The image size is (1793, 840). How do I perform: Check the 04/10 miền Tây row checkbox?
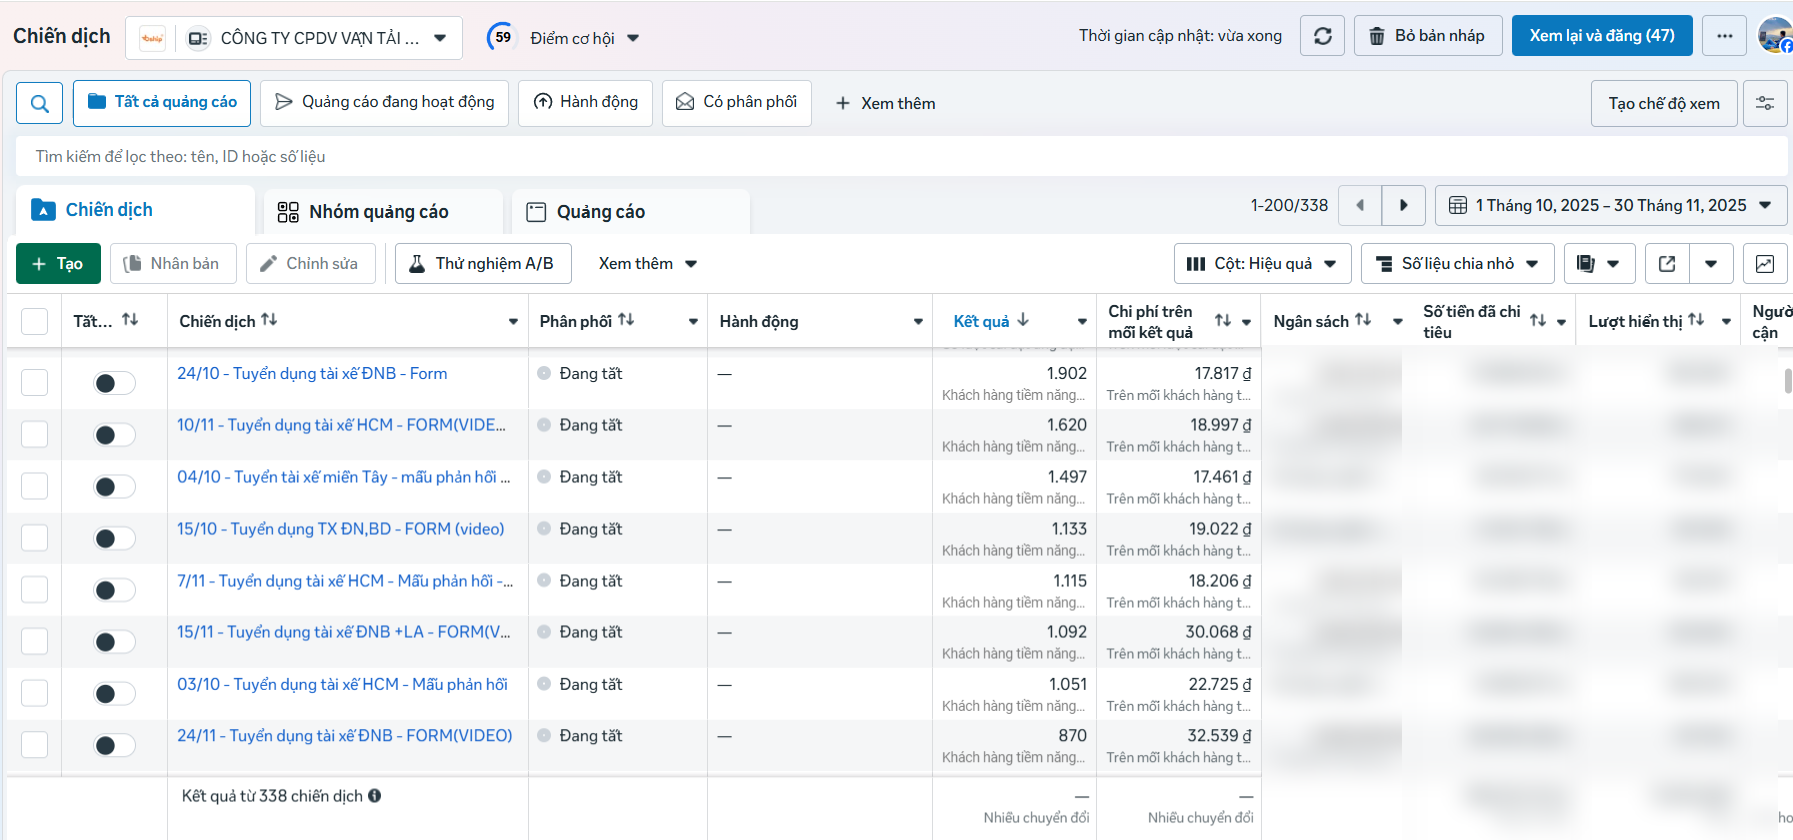click(x=35, y=487)
